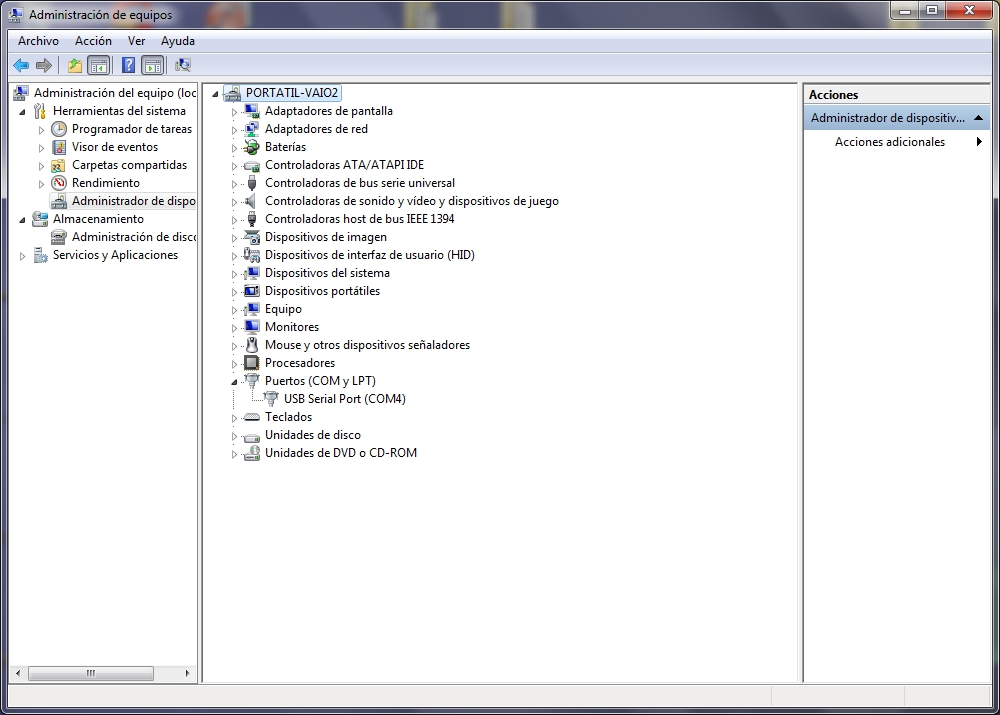Click the IEEE 1394 host controller icon
1000x715 pixels.
(x=253, y=219)
